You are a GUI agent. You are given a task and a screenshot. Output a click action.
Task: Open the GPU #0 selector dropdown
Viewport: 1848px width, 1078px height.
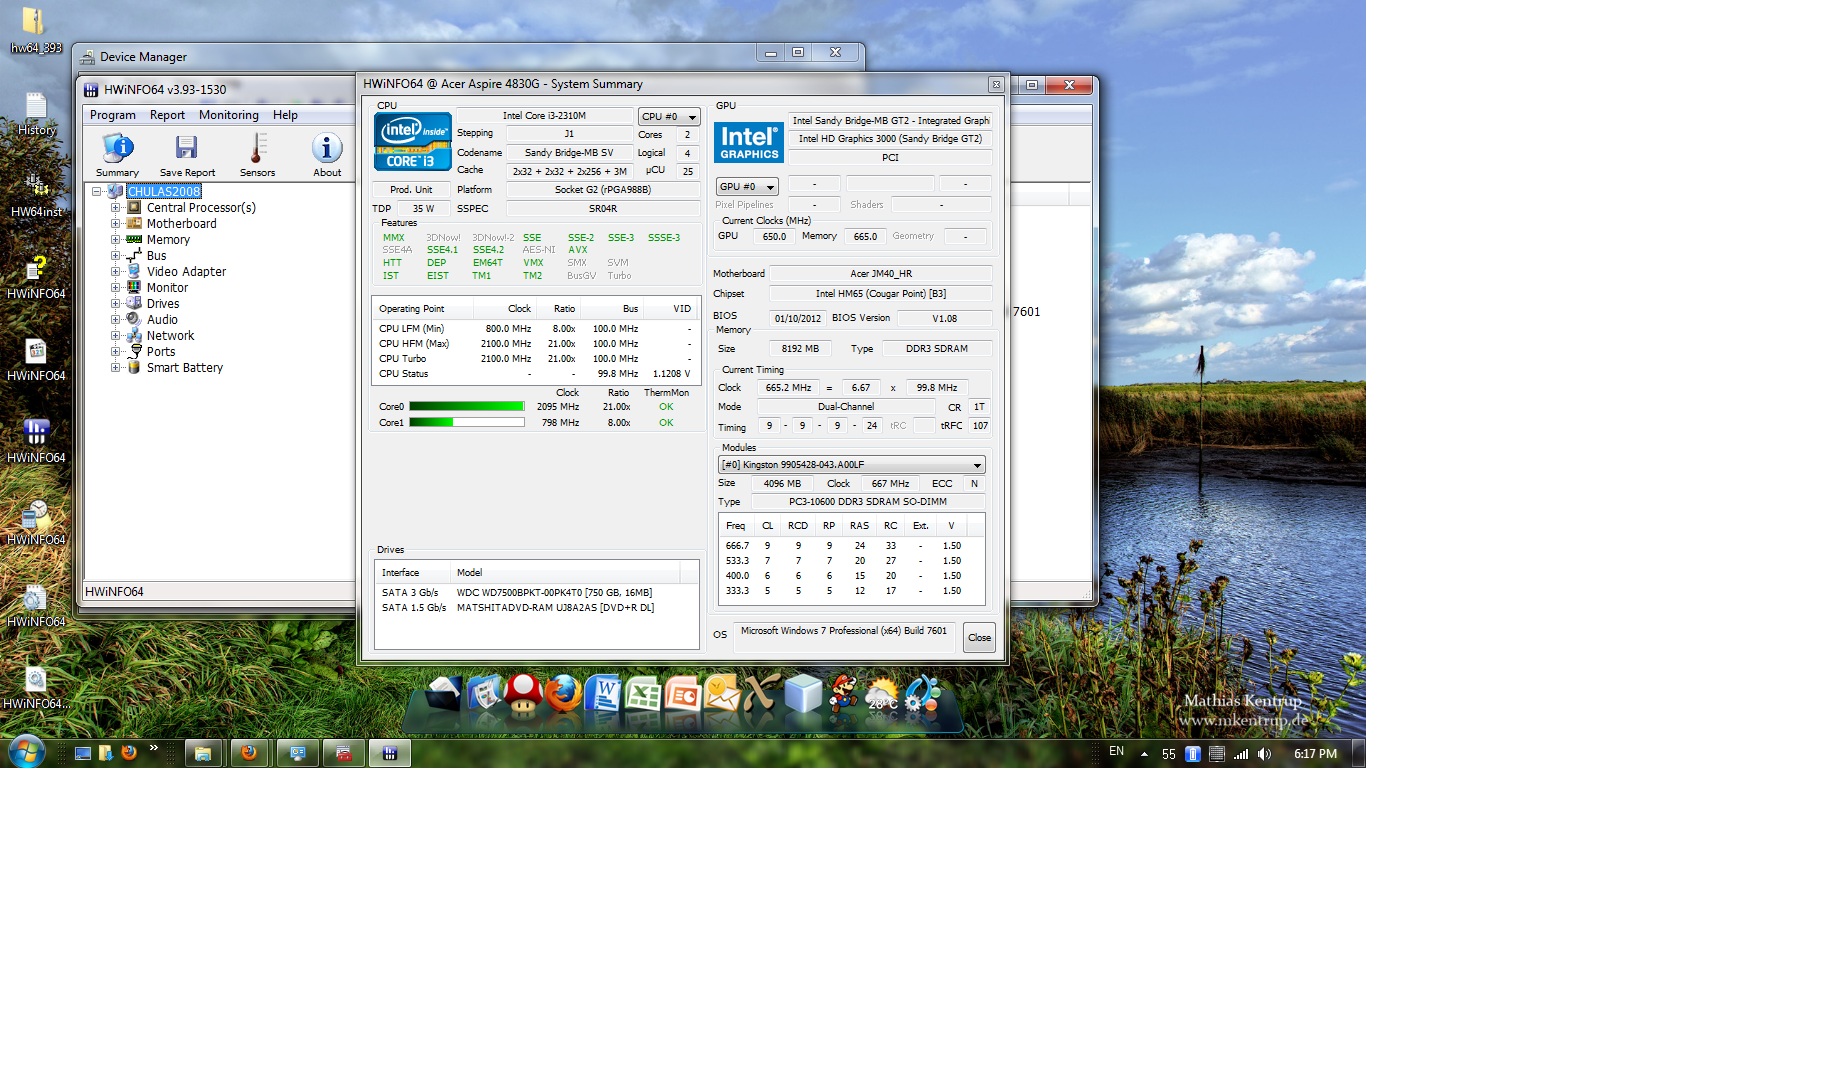click(x=747, y=187)
